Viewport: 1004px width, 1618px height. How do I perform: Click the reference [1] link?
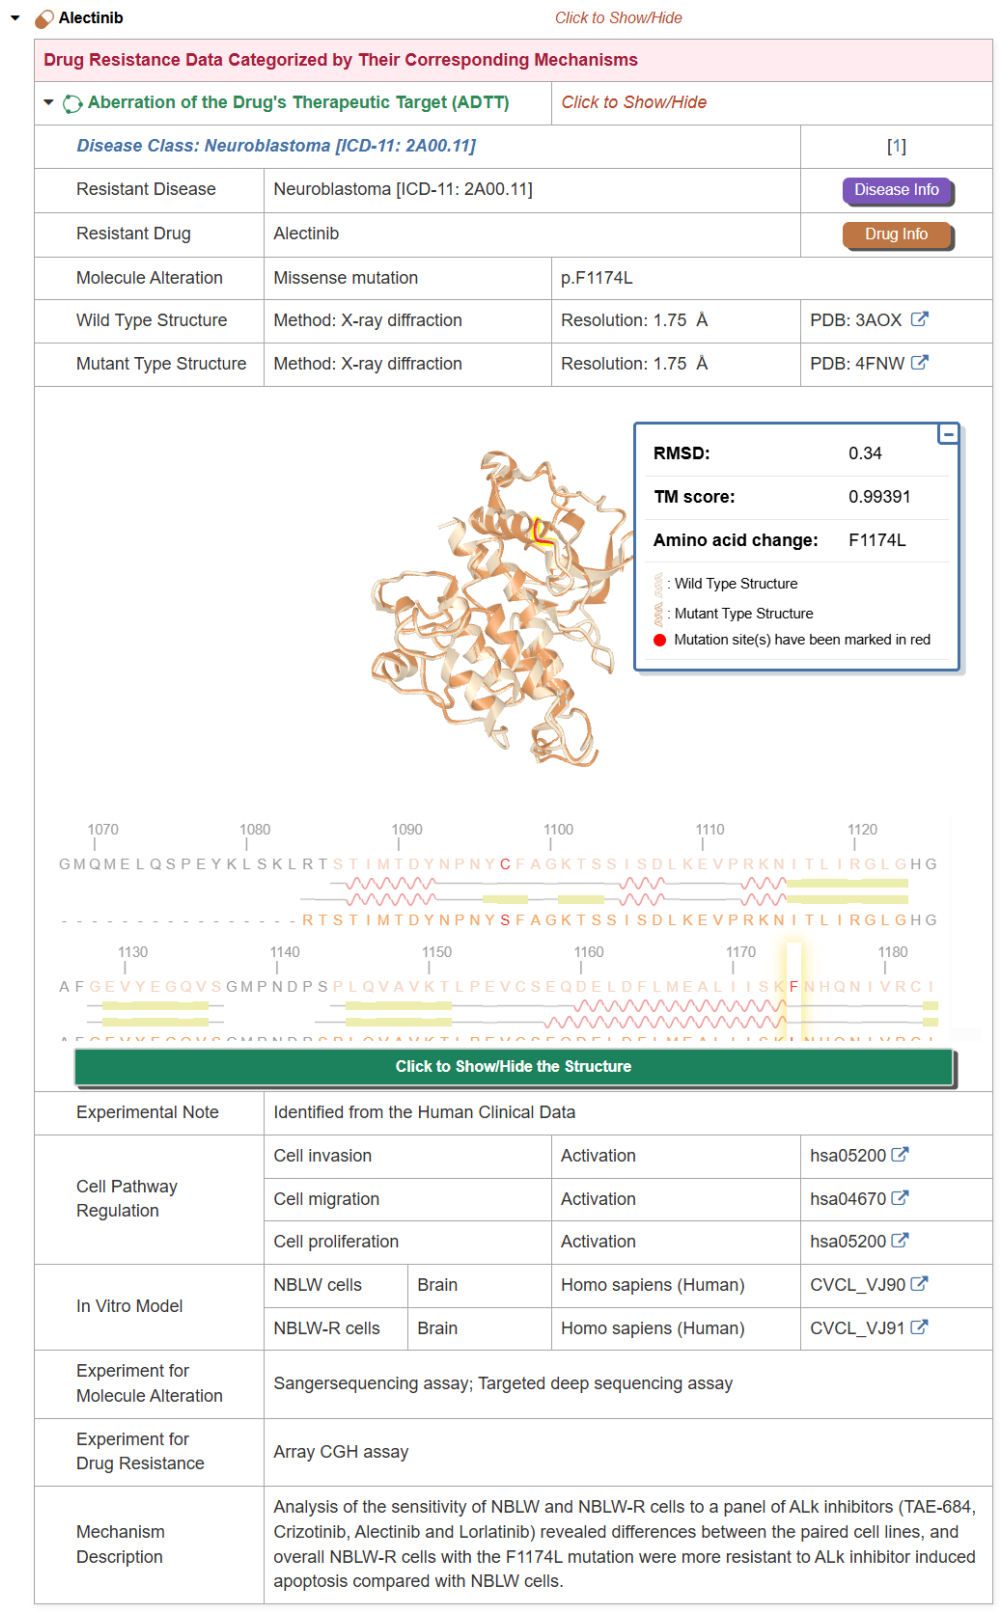(896, 146)
